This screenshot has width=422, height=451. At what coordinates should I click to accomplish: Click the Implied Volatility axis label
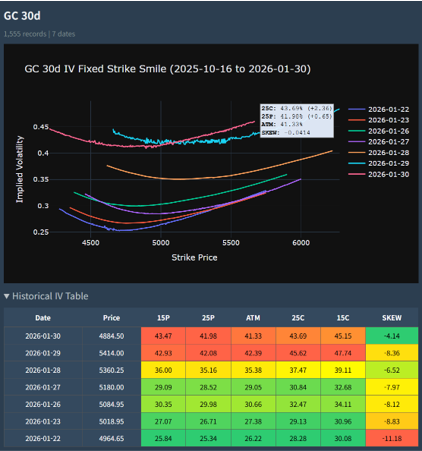[x=20, y=169]
